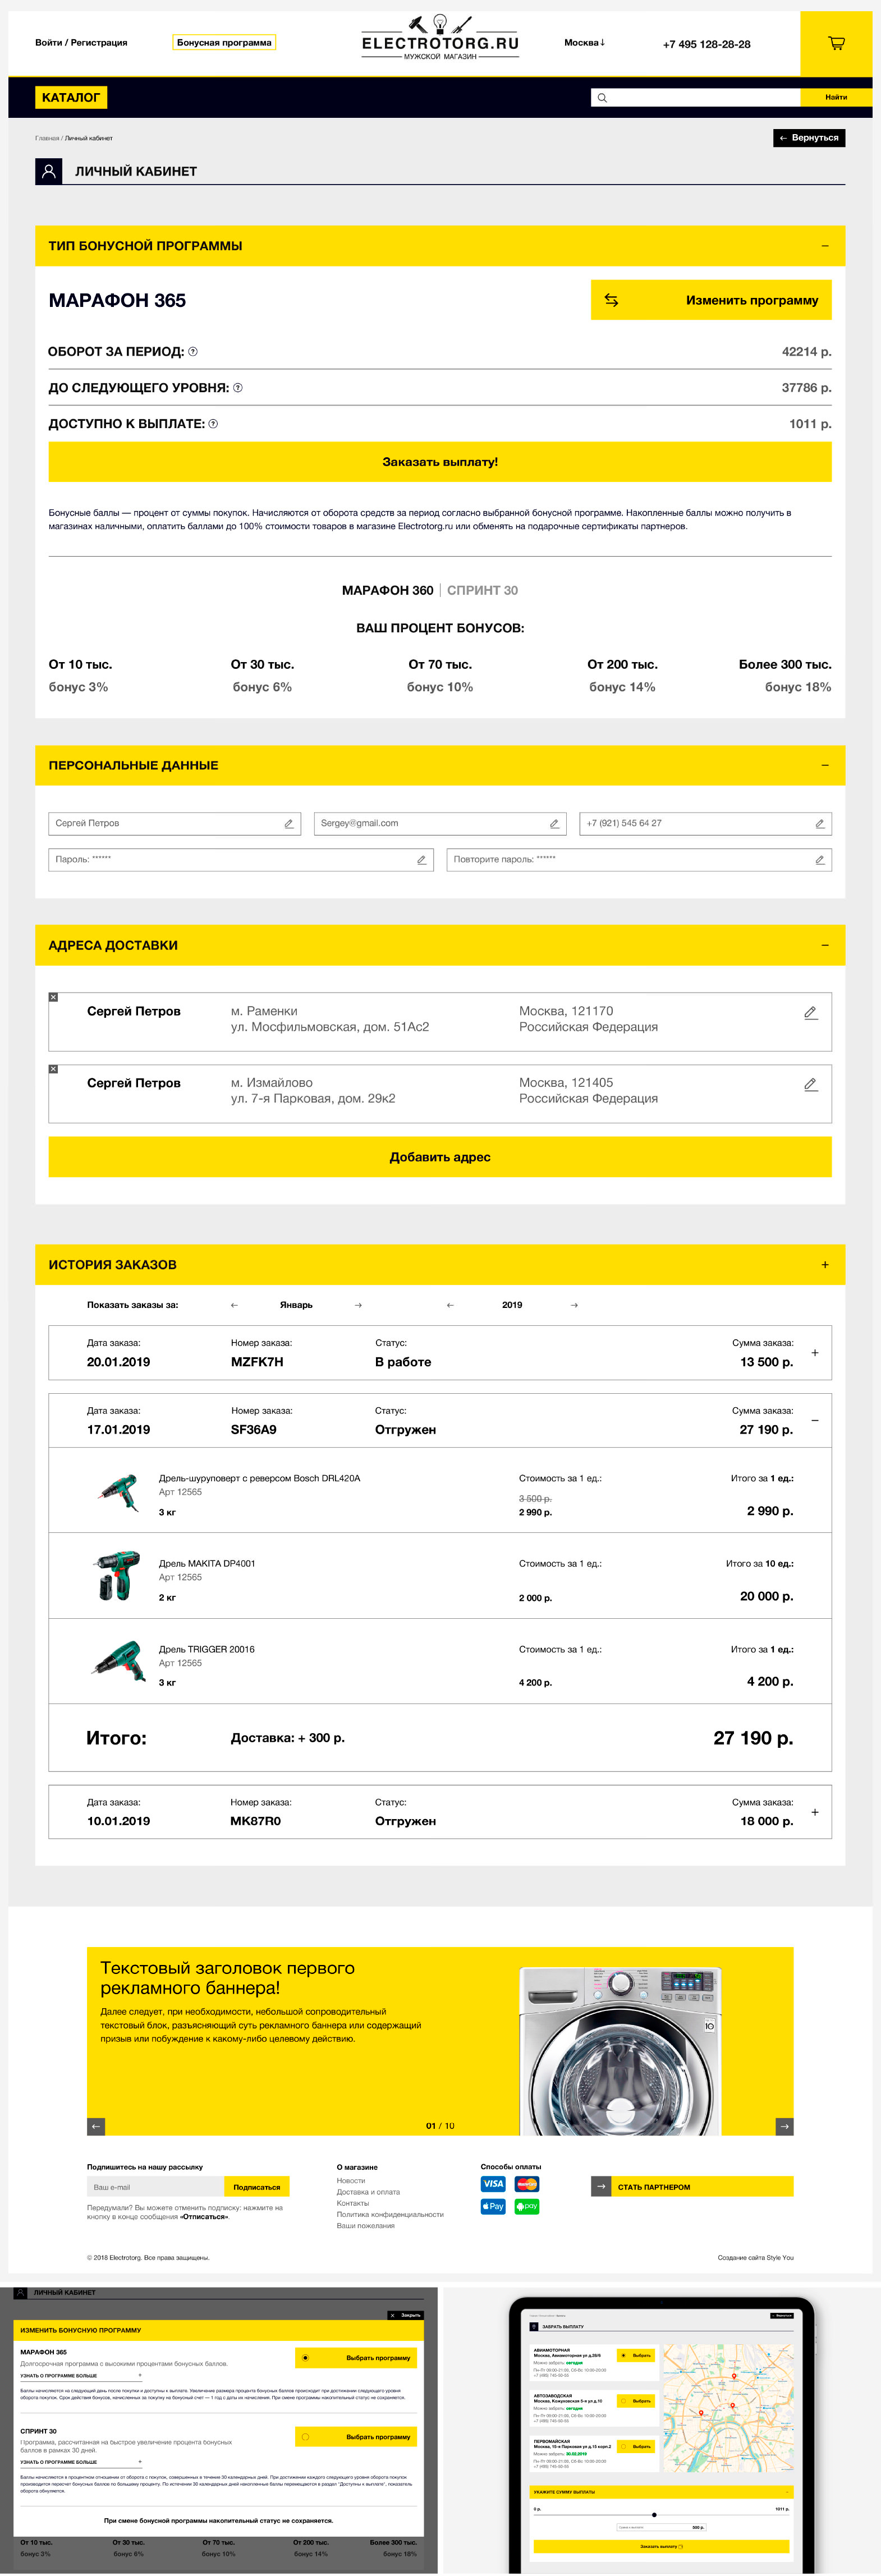Collapse the ПЕРСОНАЛЬНЫЕ ДАННЫЕ section

tap(825, 765)
